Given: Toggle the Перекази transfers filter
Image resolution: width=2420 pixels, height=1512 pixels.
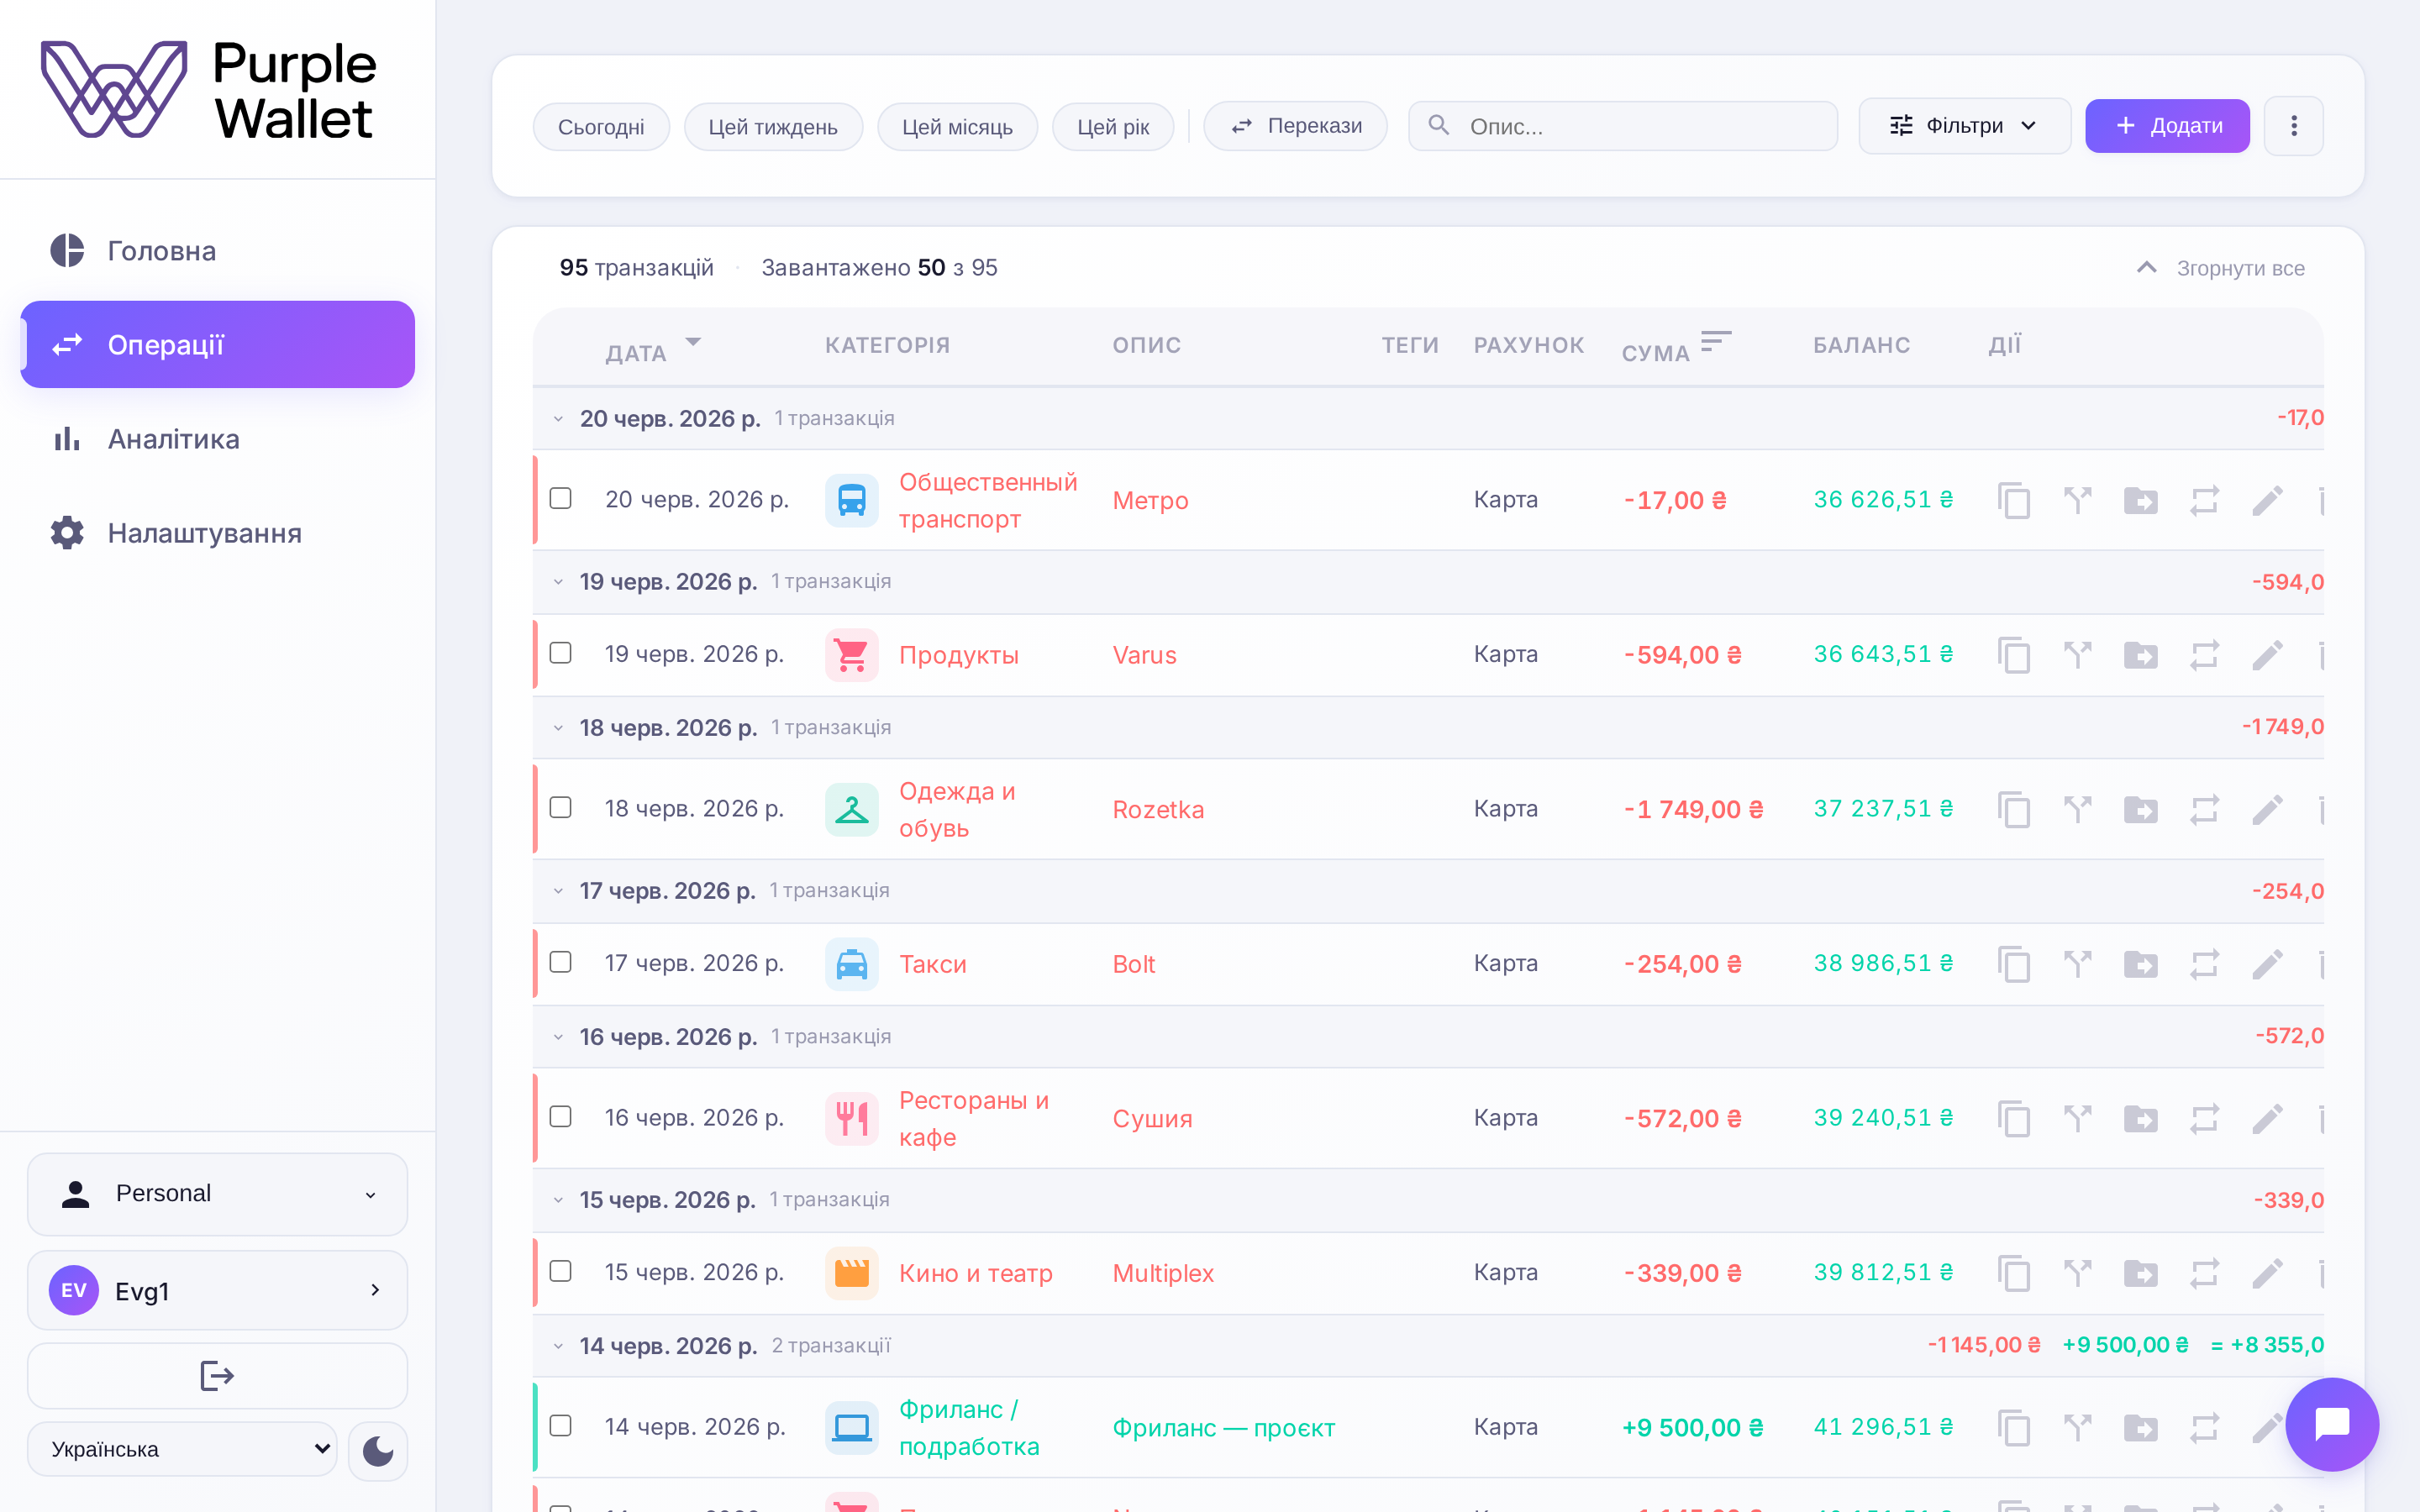Looking at the screenshot, I should pyautogui.click(x=1295, y=126).
